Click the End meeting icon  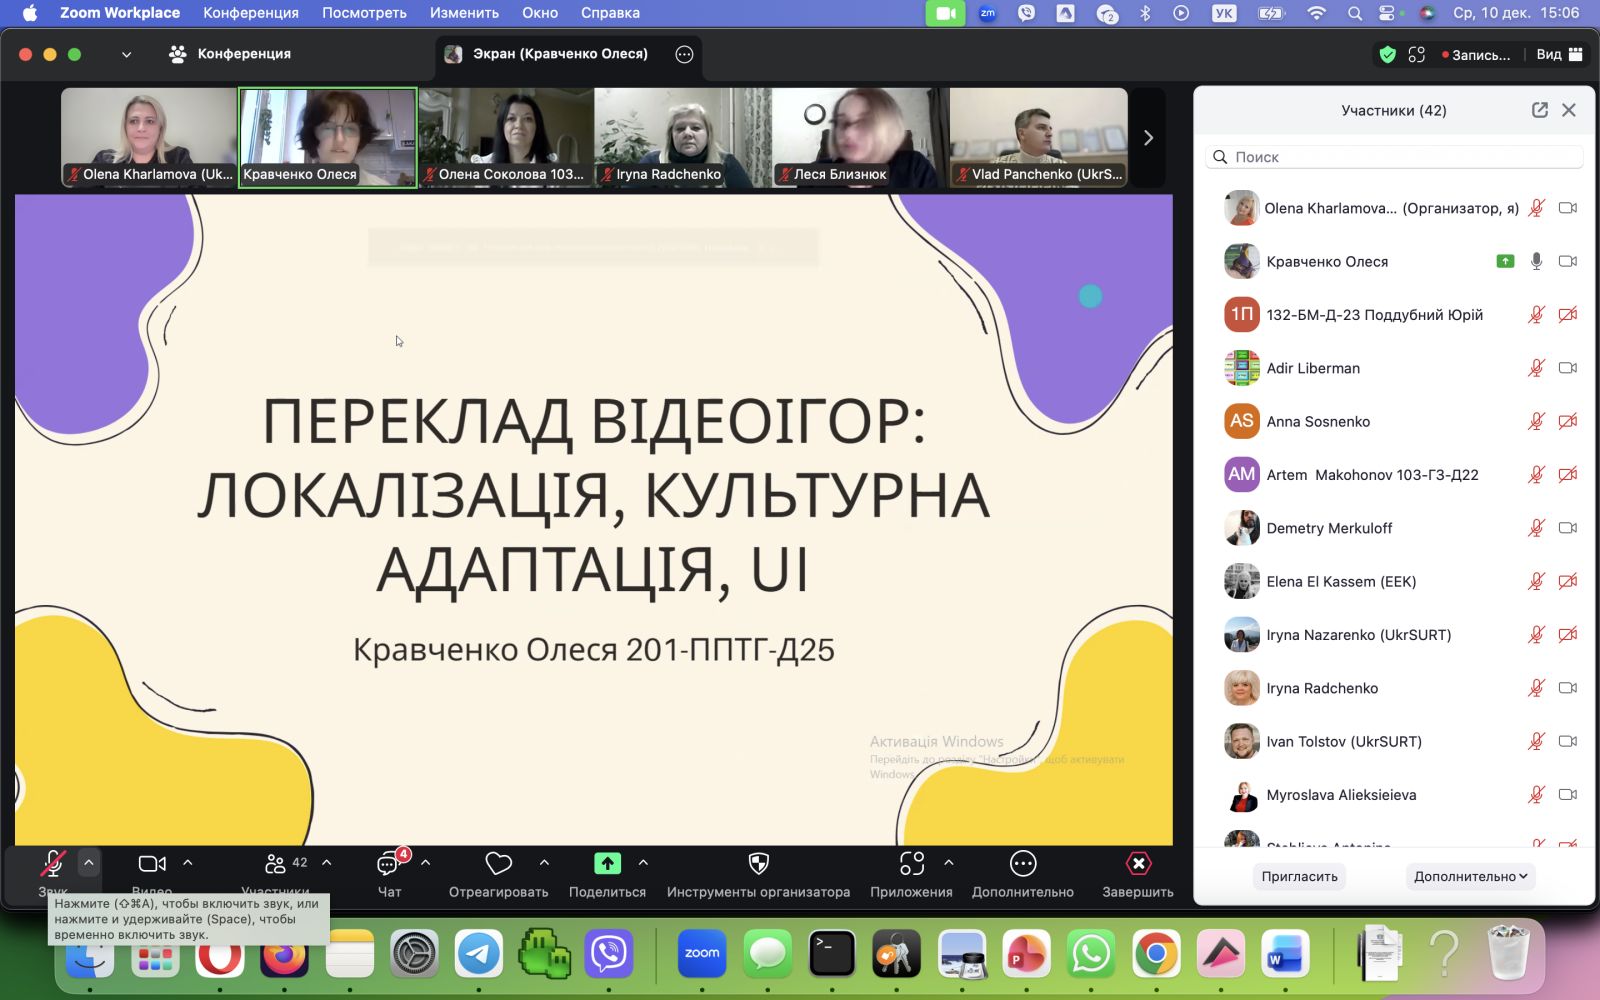(x=1138, y=864)
